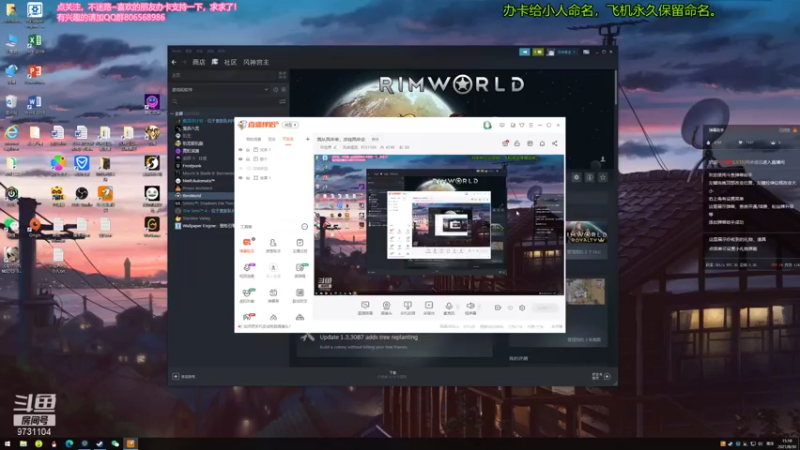Toggle the lock on the fourth Douyu source
The width and height of the screenshot is (800, 450).
pos(248,178)
